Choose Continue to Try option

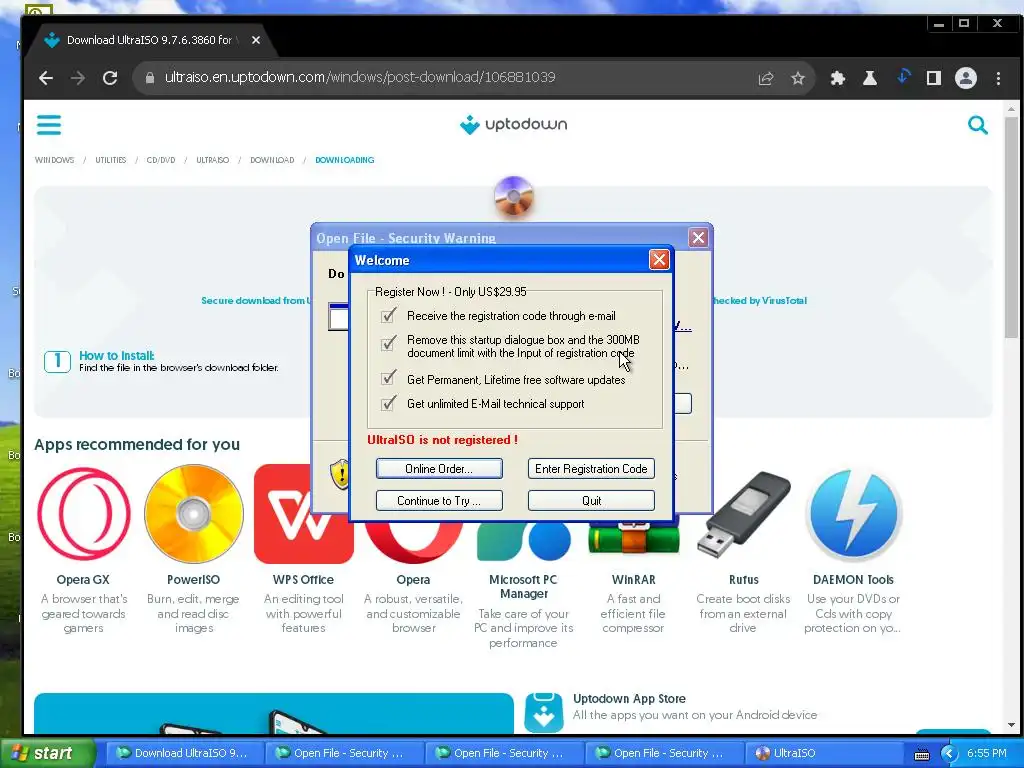[x=439, y=500]
